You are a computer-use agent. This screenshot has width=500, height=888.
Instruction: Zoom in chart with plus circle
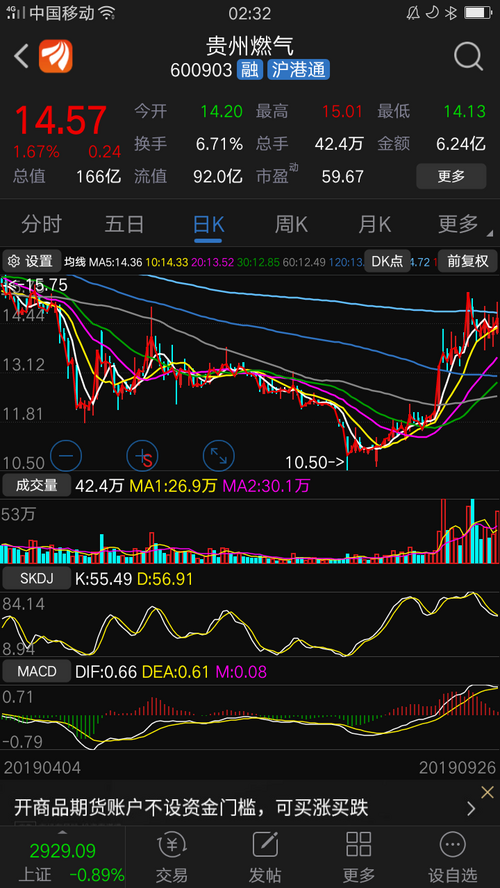pyautogui.click(x=142, y=456)
